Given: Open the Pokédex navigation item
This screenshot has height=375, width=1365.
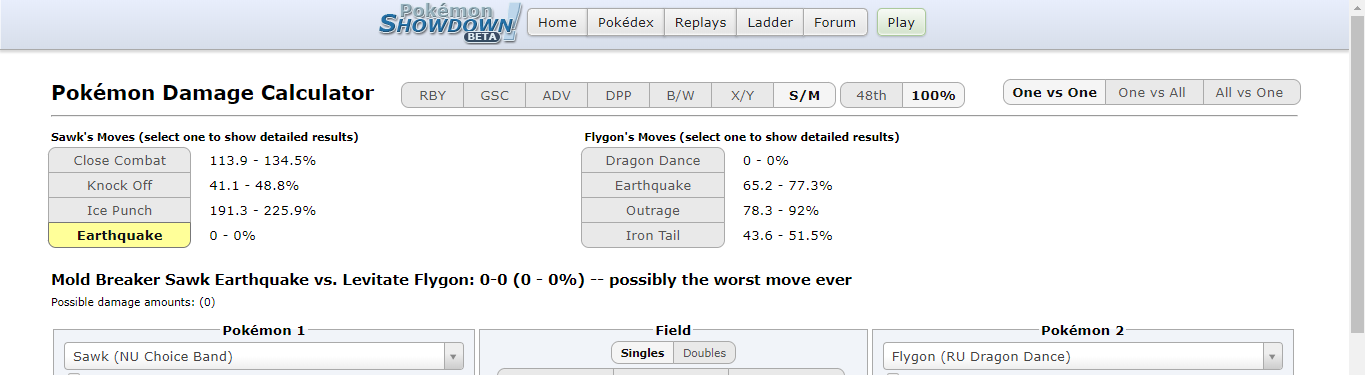Looking at the screenshot, I should click(625, 23).
